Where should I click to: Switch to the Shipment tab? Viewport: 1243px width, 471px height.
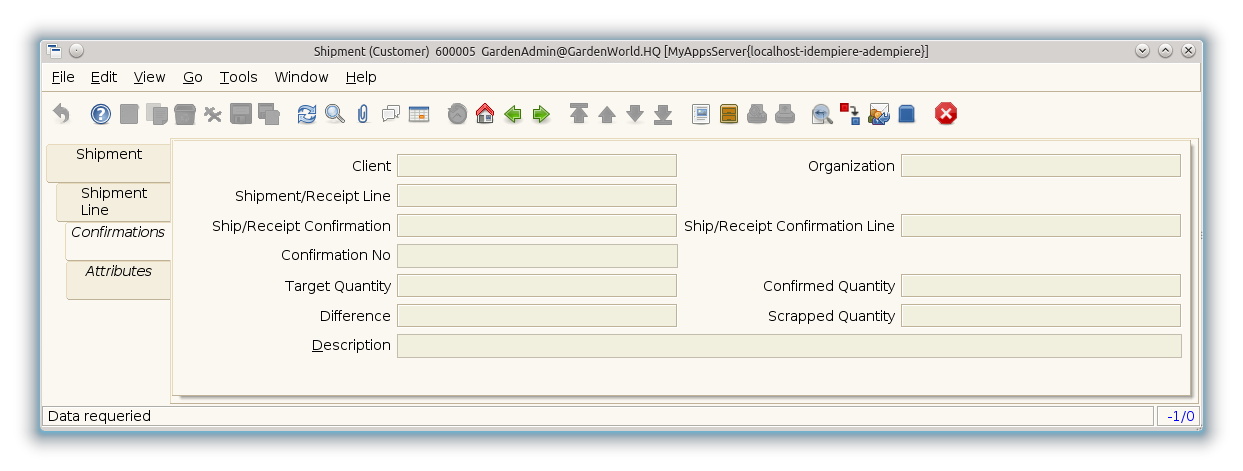click(109, 155)
